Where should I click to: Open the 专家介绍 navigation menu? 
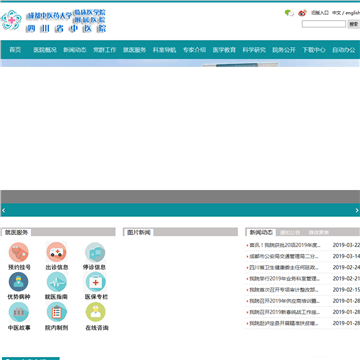(194, 50)
